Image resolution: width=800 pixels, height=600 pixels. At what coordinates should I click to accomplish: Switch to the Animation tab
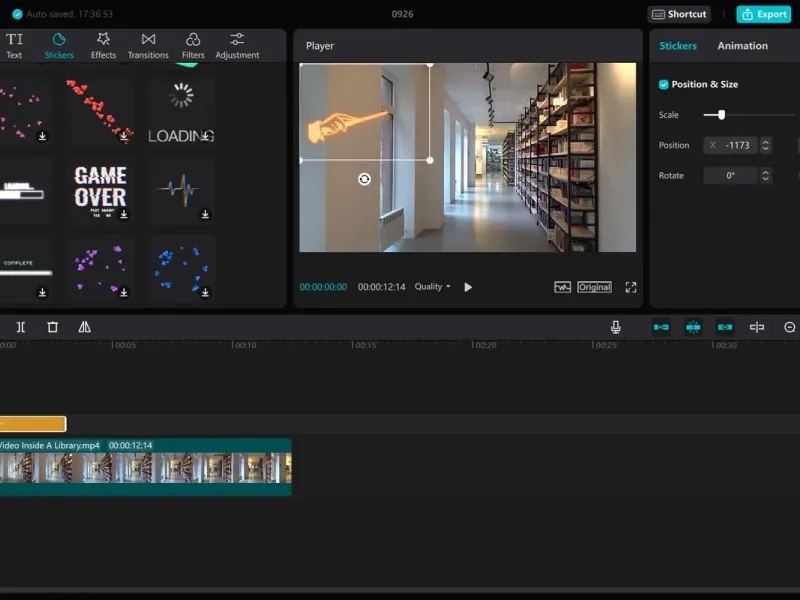pyautogui.click(x=742, y=46)
